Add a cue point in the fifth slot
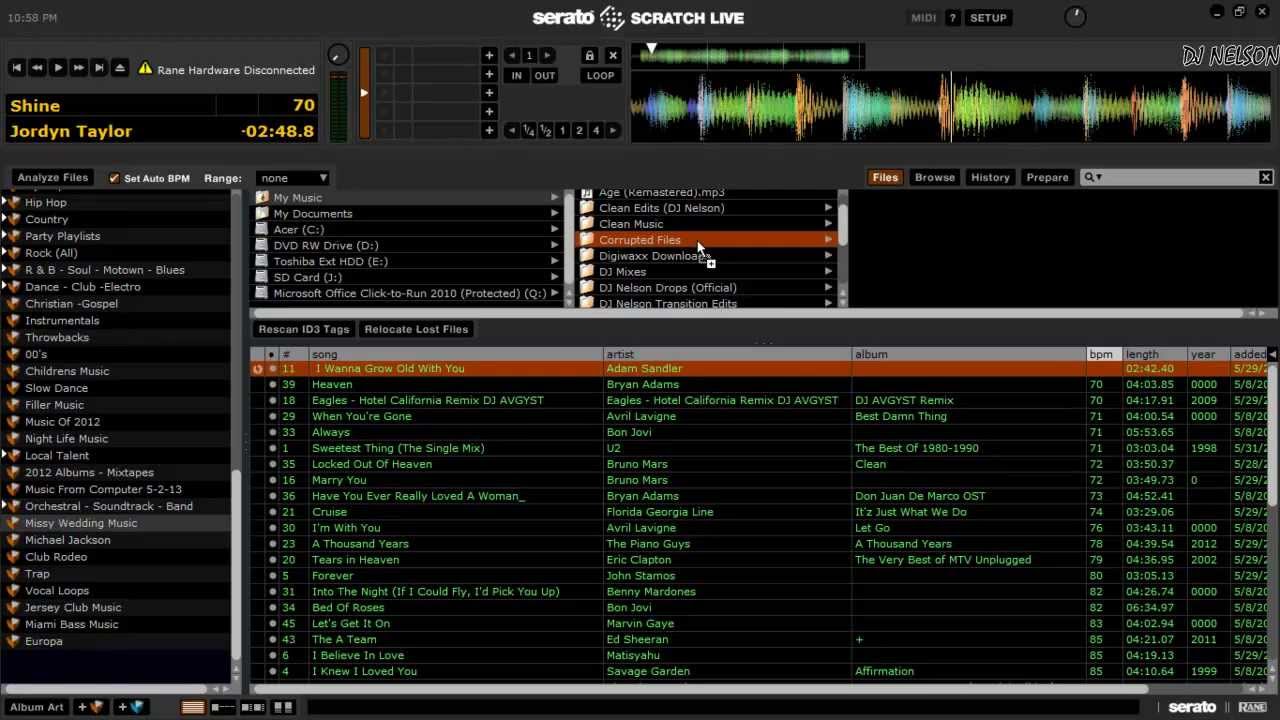The height and width of the screenshot is (720, 1280). point(489,130)
